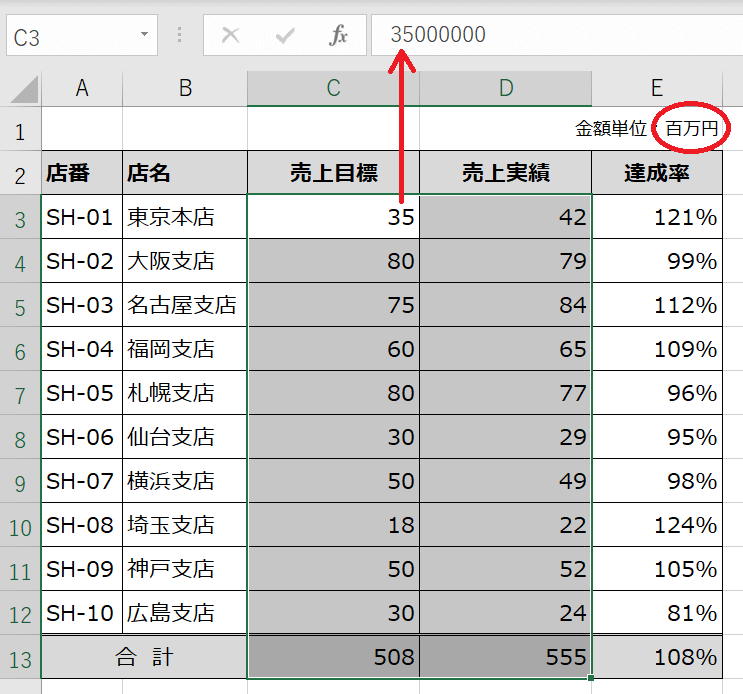Select the total 売上実績 cell showing 555
Image resolution: width=743 pixels, height=694 pixels.
pyautogui.click(x=505, y=657)
